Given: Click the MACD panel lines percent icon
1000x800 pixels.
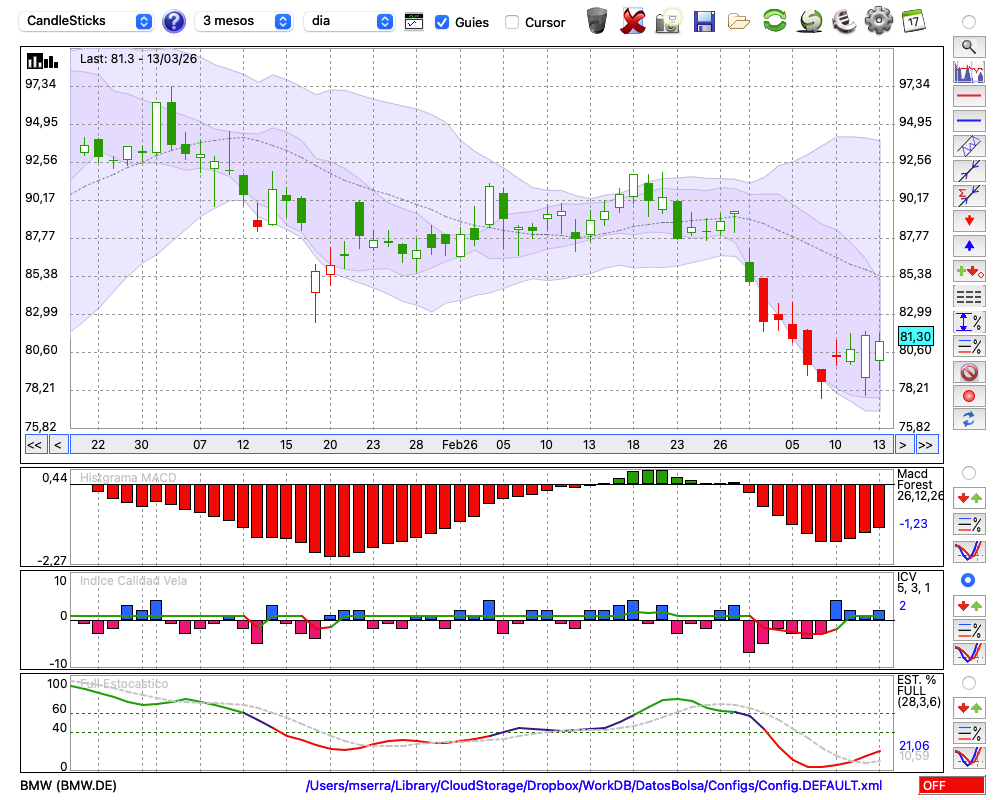Looking at the screenshot, I should pos(969,524).
